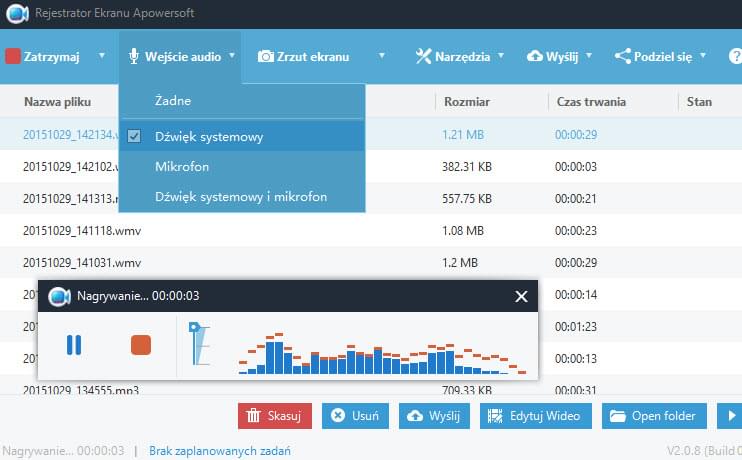Click the microphone icon for Wejście audio

point(133,57)
